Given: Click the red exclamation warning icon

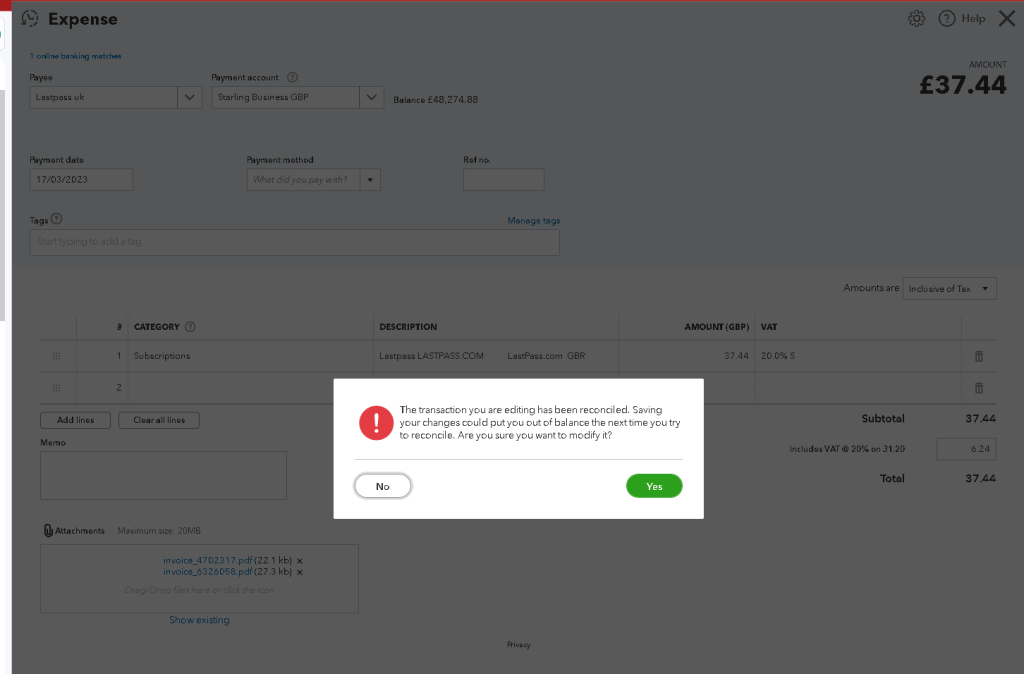Looking at the screenshot, I should coord(376,423).
